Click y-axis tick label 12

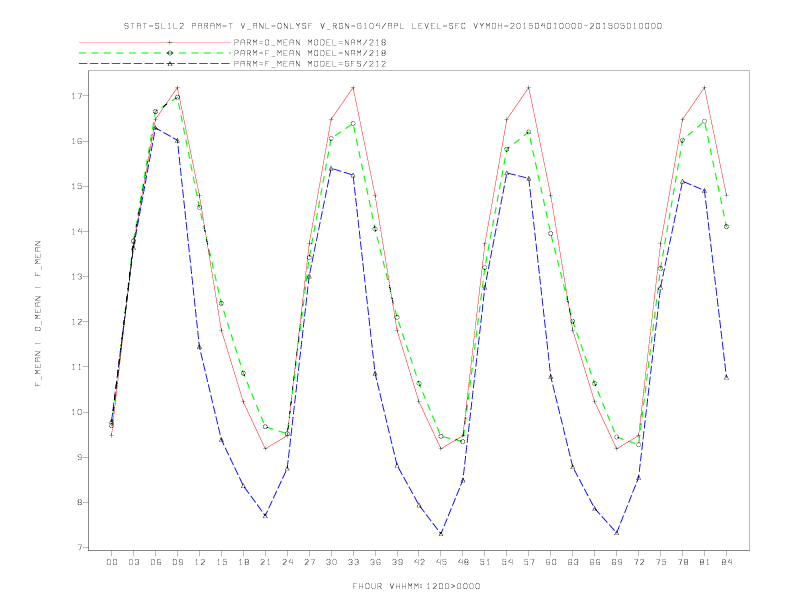click(77, 322)
